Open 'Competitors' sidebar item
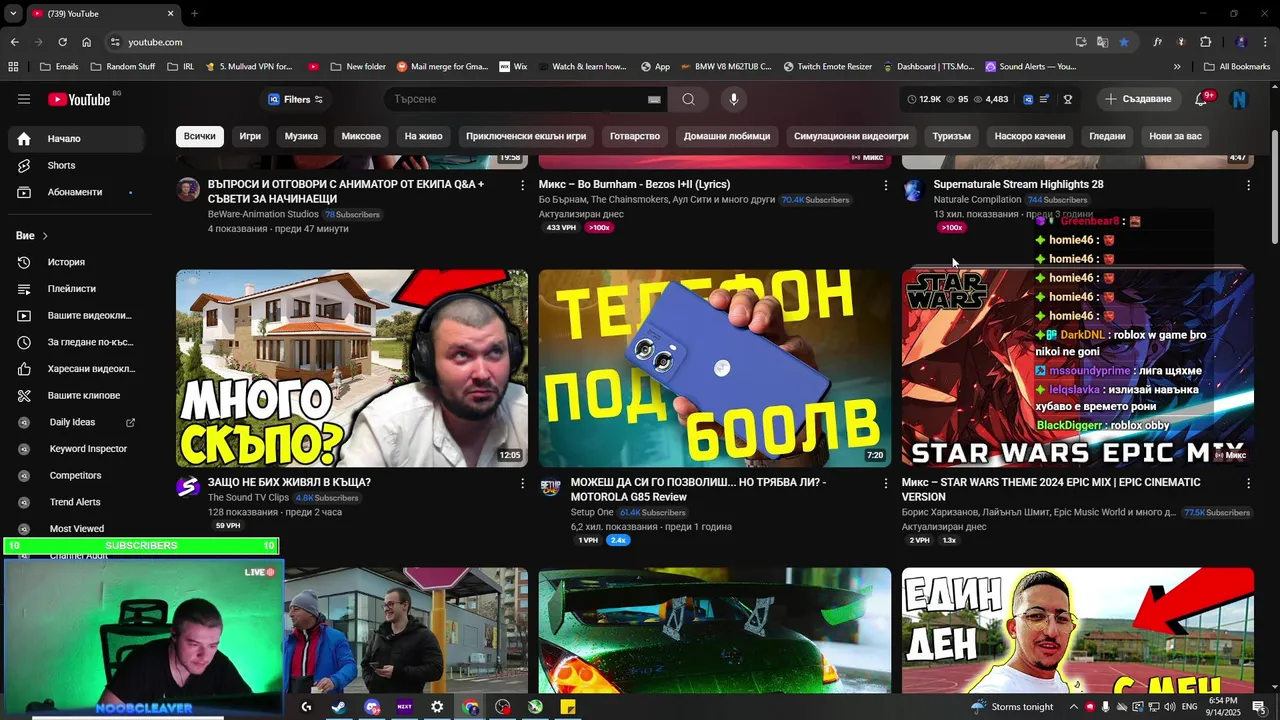This screenshot has height=720, width=1280. (x=76, y=475)
